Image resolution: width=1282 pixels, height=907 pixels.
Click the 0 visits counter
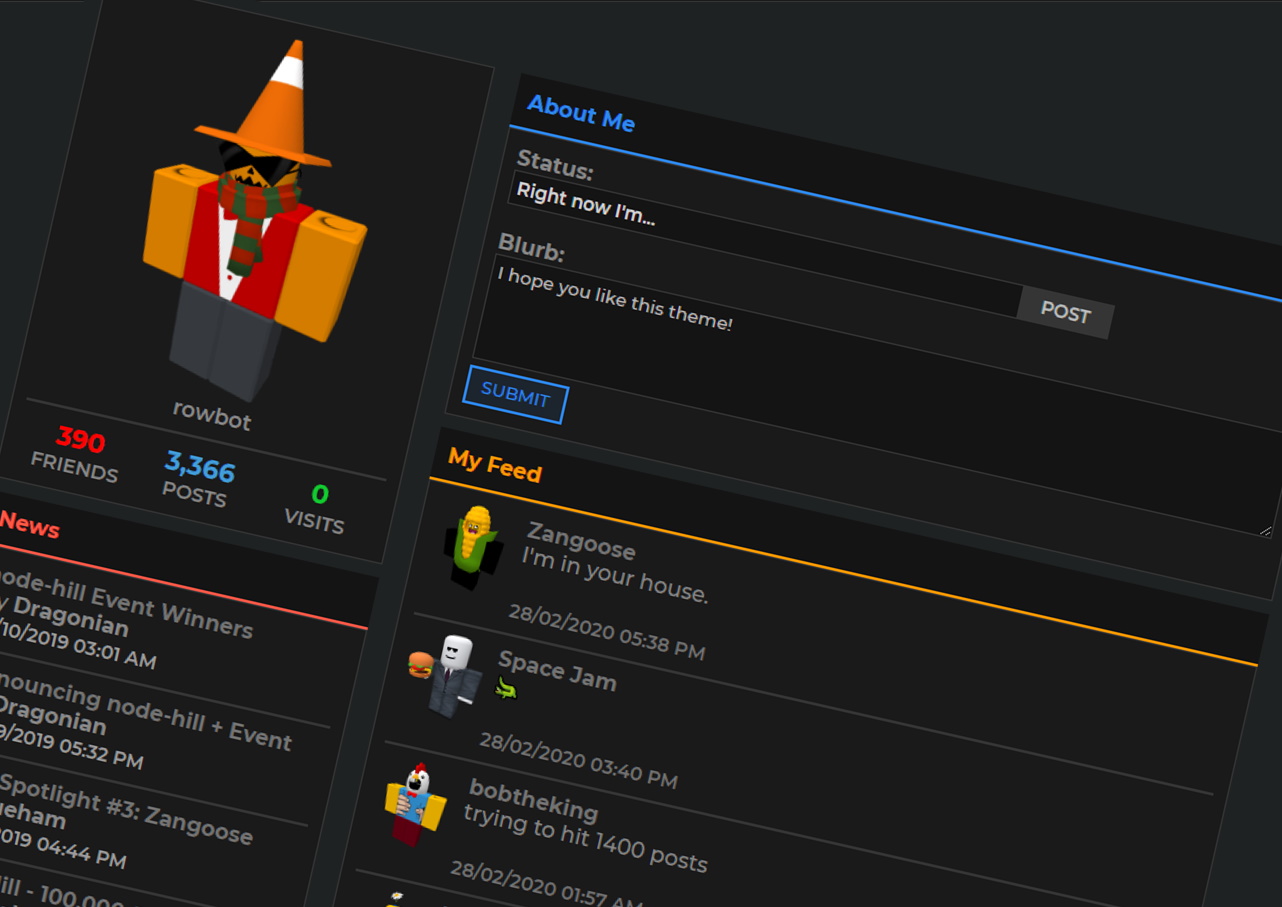[x=320, y=494]
